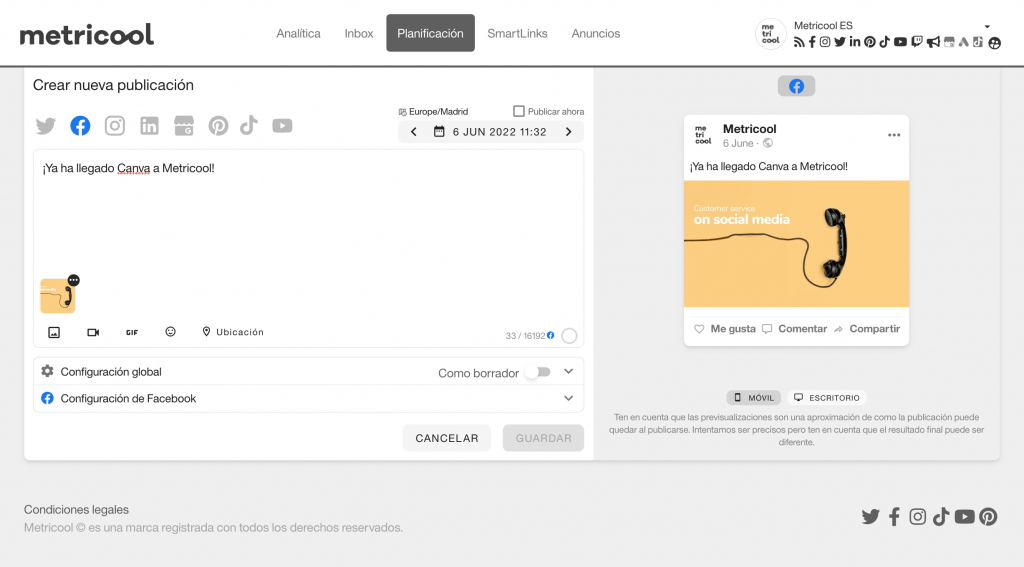Select the Pinterest network icon in post composer
The width and height of the screenshot is (1024, 567).
click(x=218, y=125)
